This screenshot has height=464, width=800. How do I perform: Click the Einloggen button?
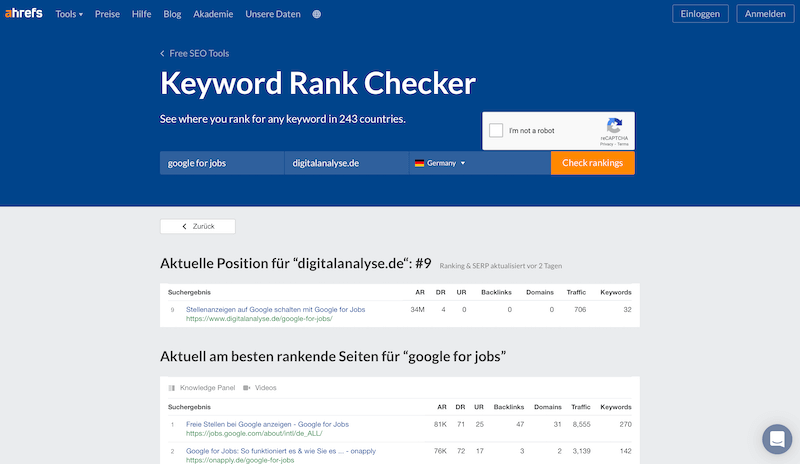pos(700,14)
